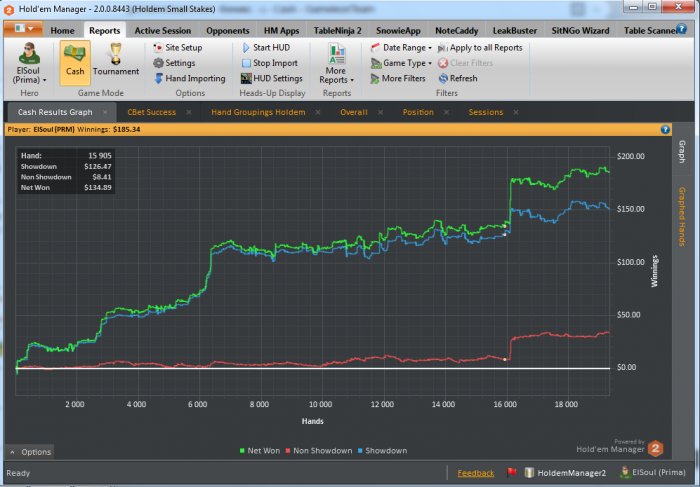Screen dimensions: 700x487
Task: Click the Feedback link
Action: click(475, 473)
